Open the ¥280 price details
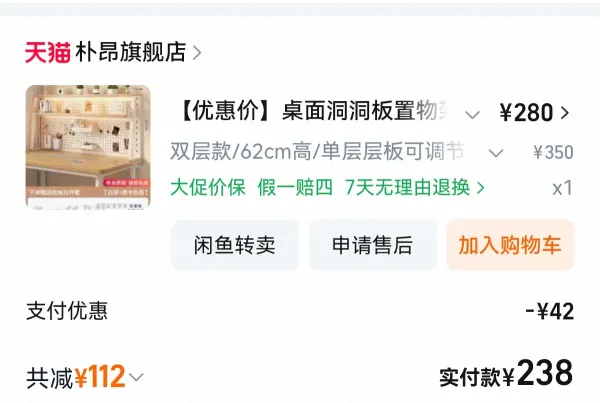600x403 pixels. click(x=526, y=113)
